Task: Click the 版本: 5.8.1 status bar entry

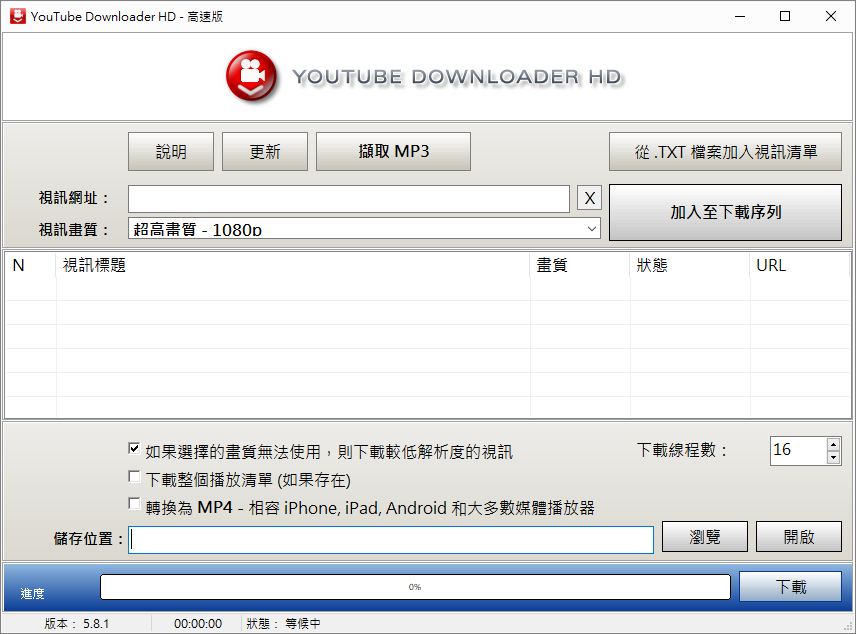Action: coord(76,624)
